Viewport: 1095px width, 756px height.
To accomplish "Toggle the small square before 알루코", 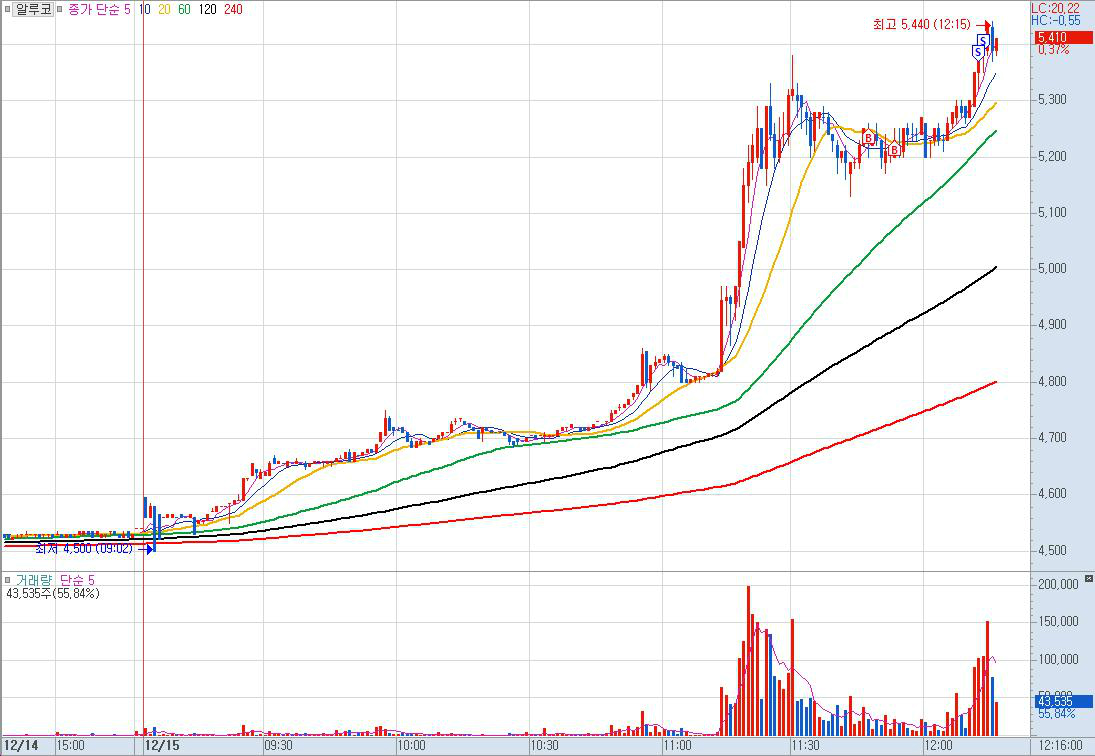I will pos(8,9).
